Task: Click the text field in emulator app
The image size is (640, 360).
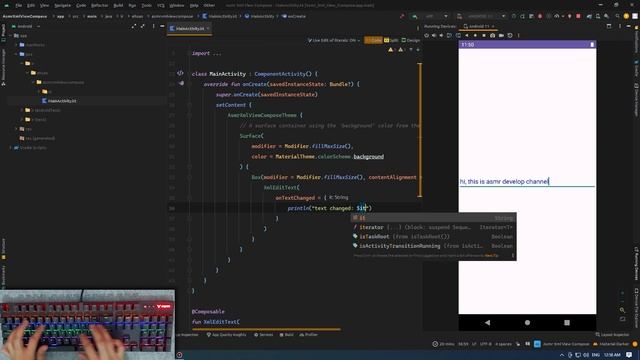Action: [x=527, y=181]
